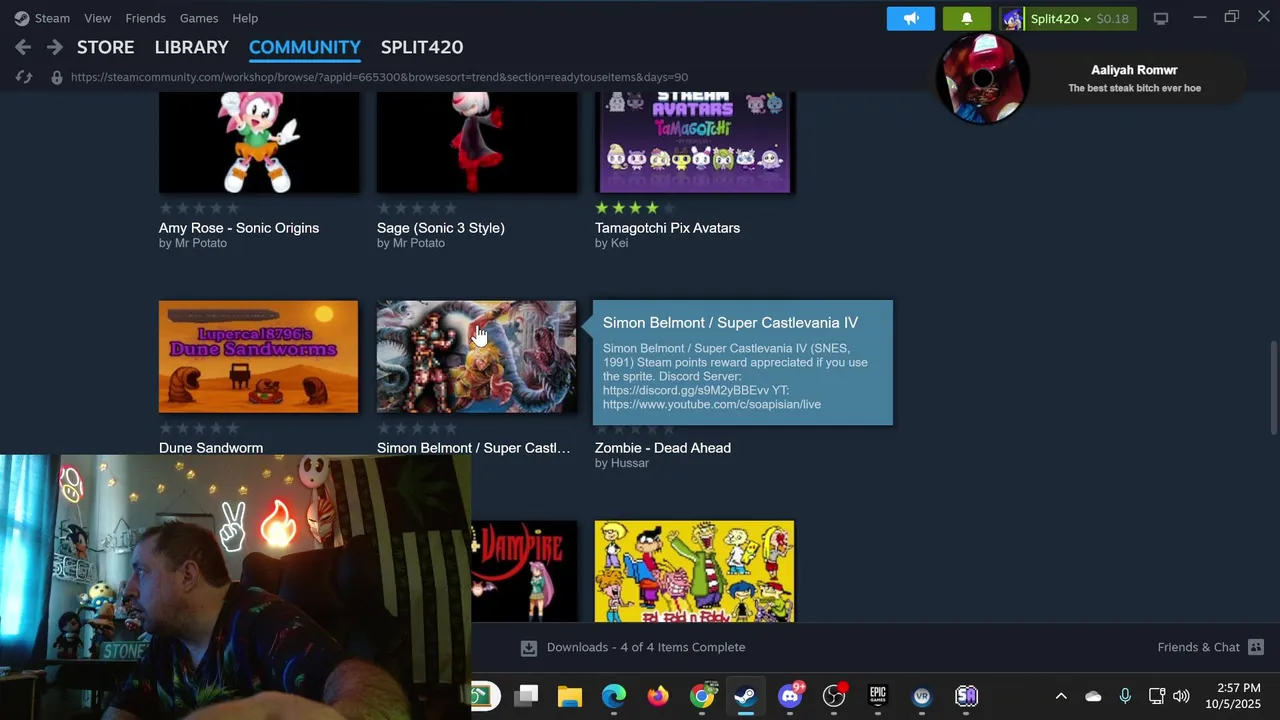Launch Firefox from the taskbar

(x=658, y=696)
